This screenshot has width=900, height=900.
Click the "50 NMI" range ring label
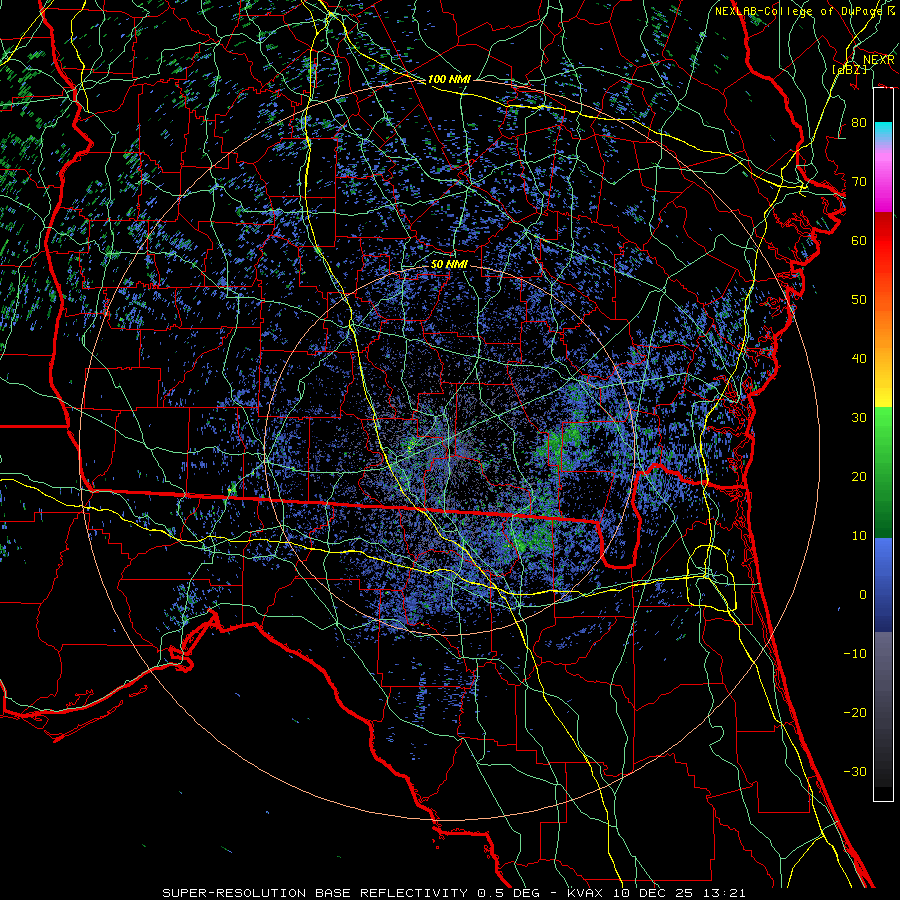click(x=449, y=264)
